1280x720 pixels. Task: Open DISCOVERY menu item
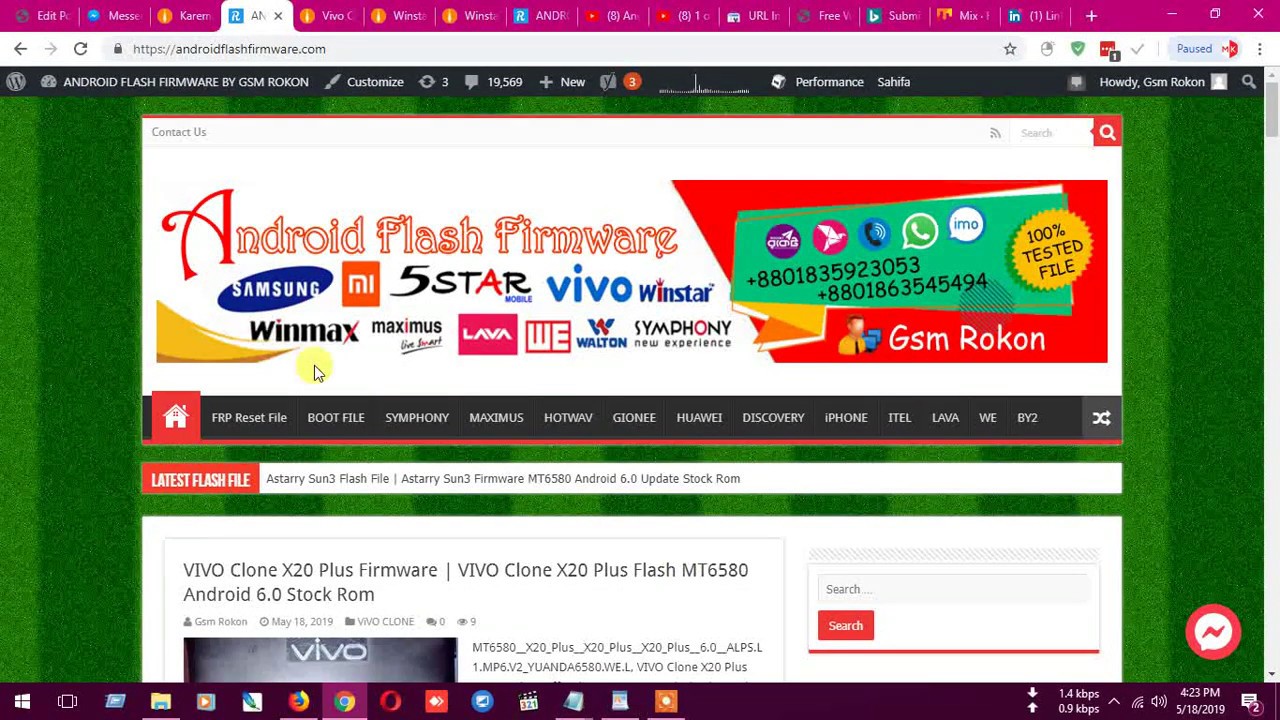coord(773,418)
